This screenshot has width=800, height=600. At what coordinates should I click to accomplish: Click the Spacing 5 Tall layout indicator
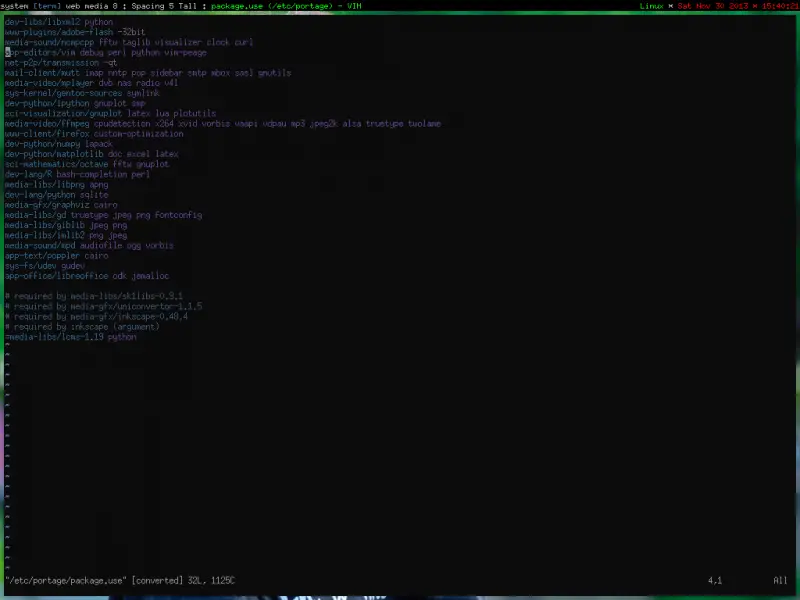coord(164,6)
